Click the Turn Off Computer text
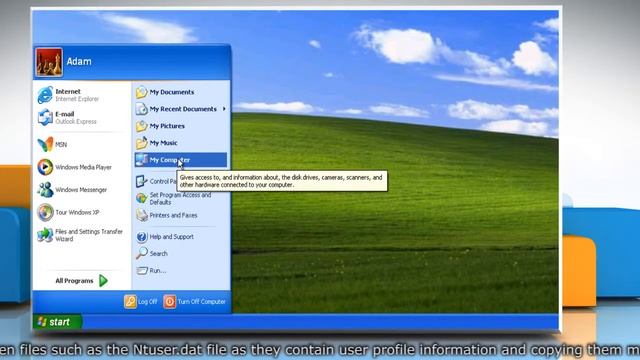 (201, 302)
